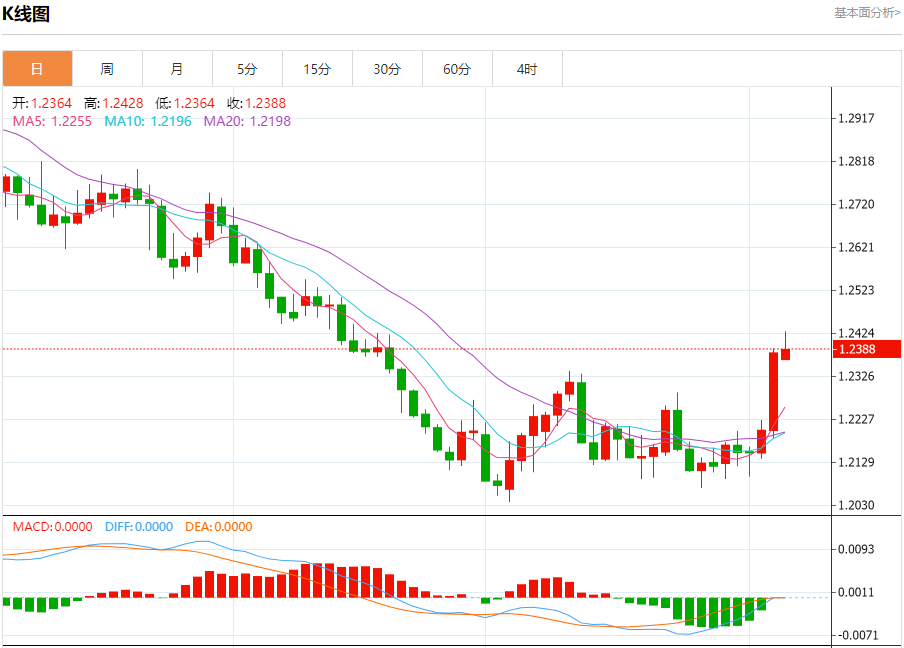The width and height of the screenshot is (904, 648).
Task: Click the opening price 1.2364 value
Action: coord(51,103)
